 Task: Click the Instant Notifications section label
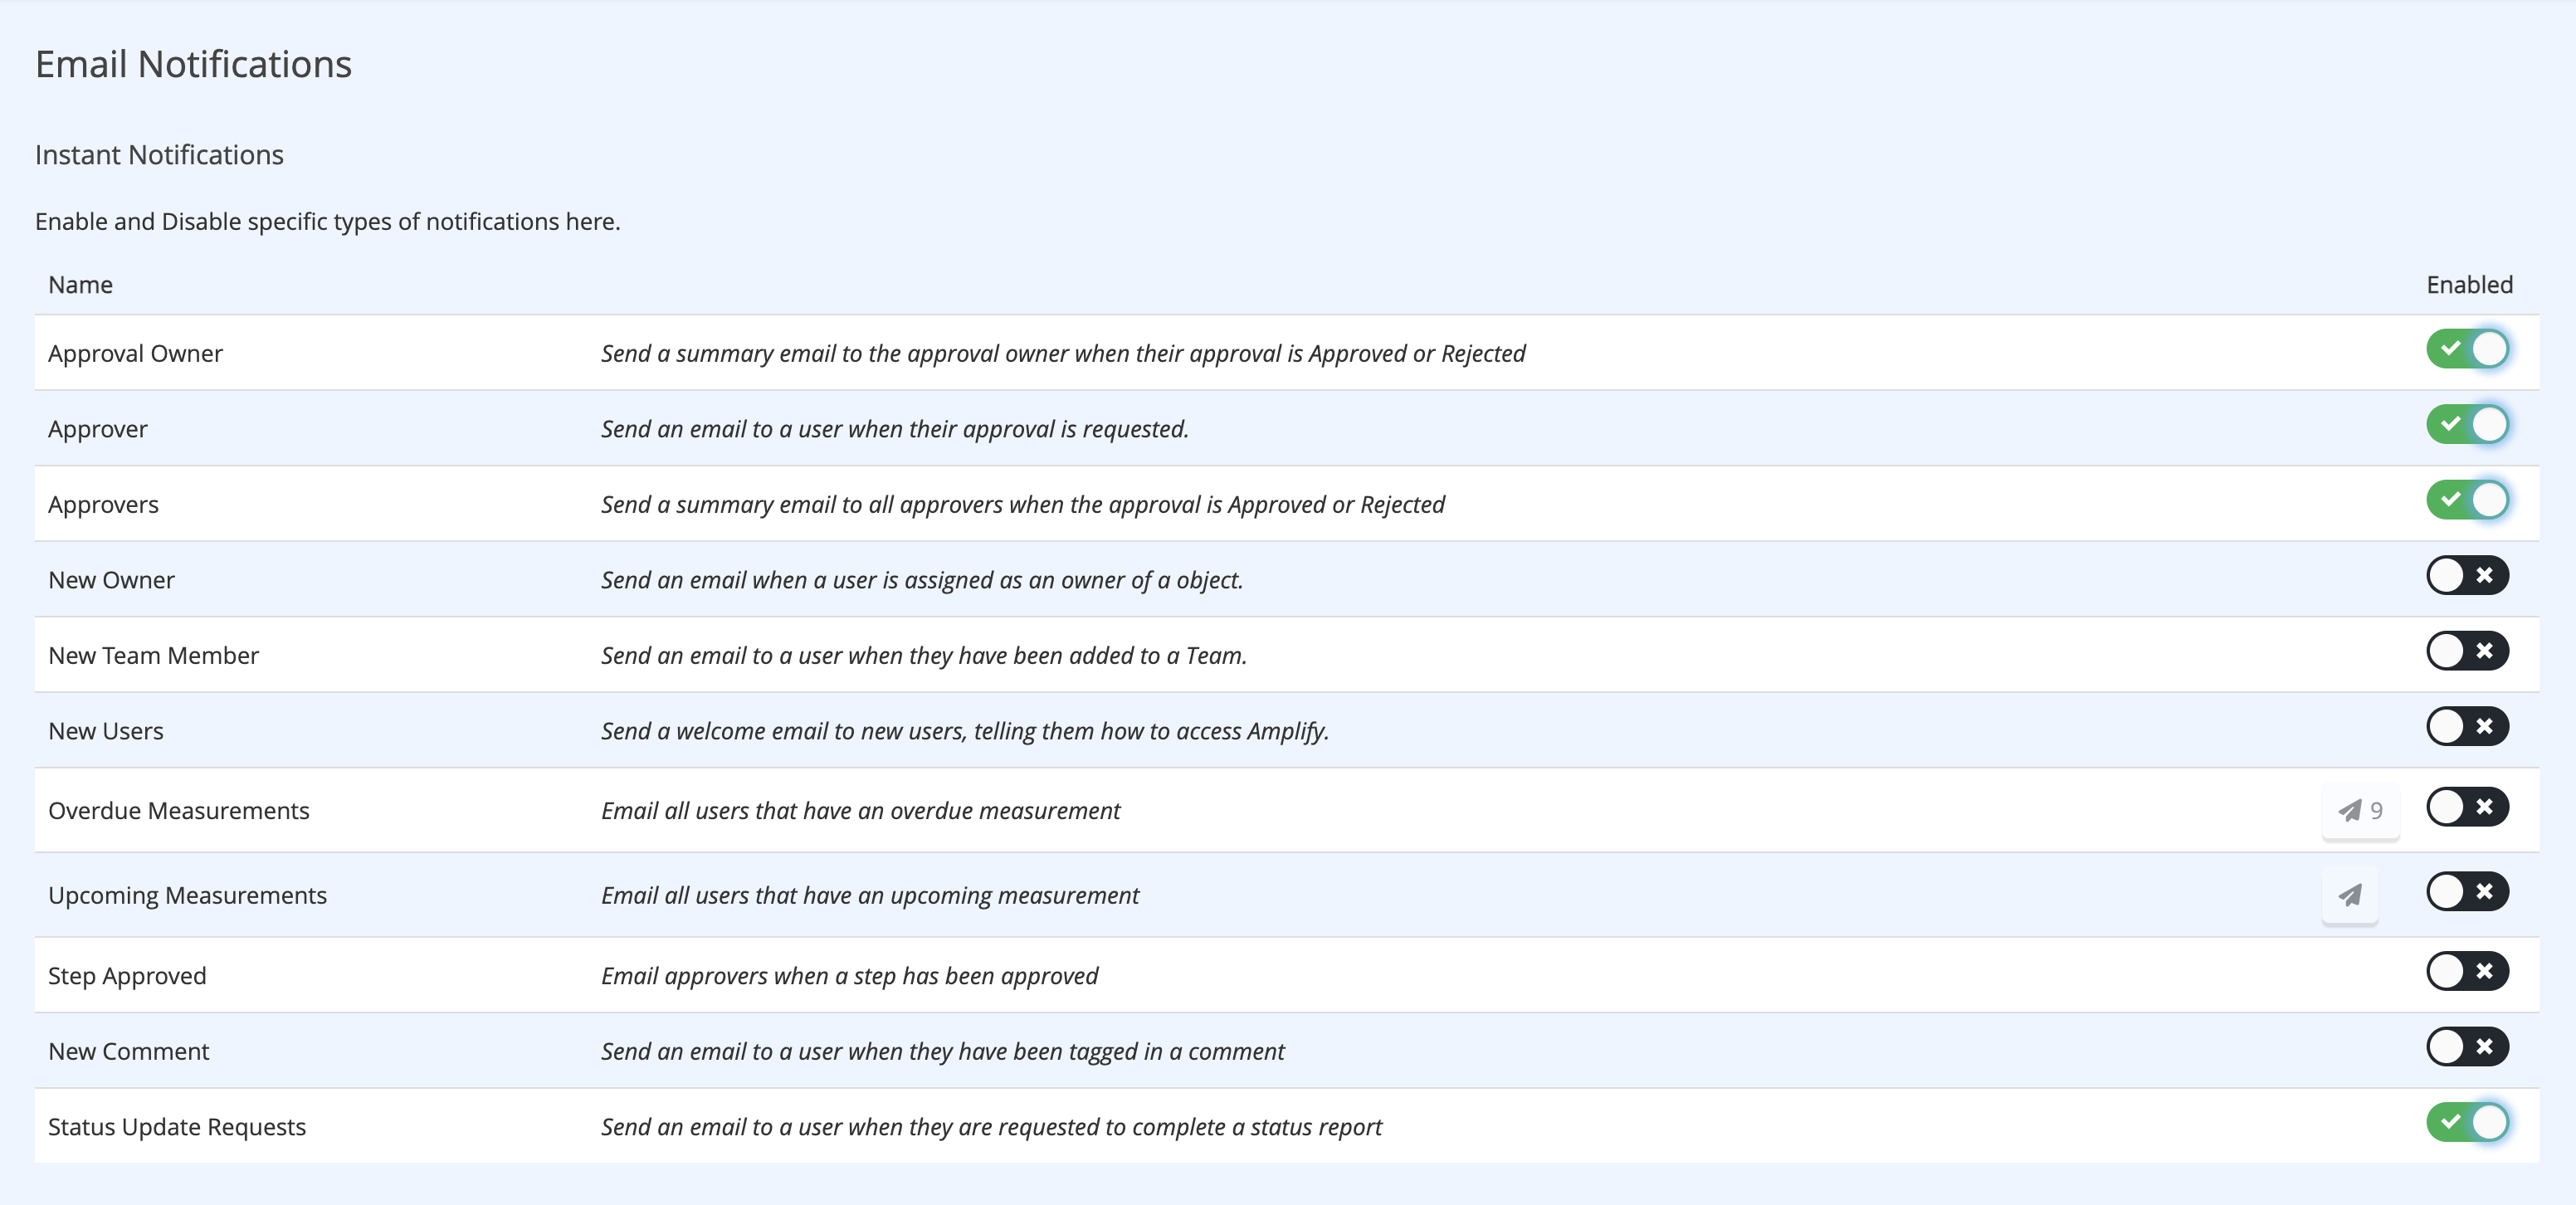tap(159, 154)
